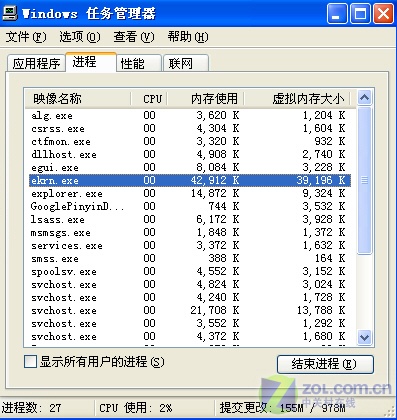This screenshot has width=397, height=420.
Task: Switch to the 应用程序 tab
Action: coord(36,63)
